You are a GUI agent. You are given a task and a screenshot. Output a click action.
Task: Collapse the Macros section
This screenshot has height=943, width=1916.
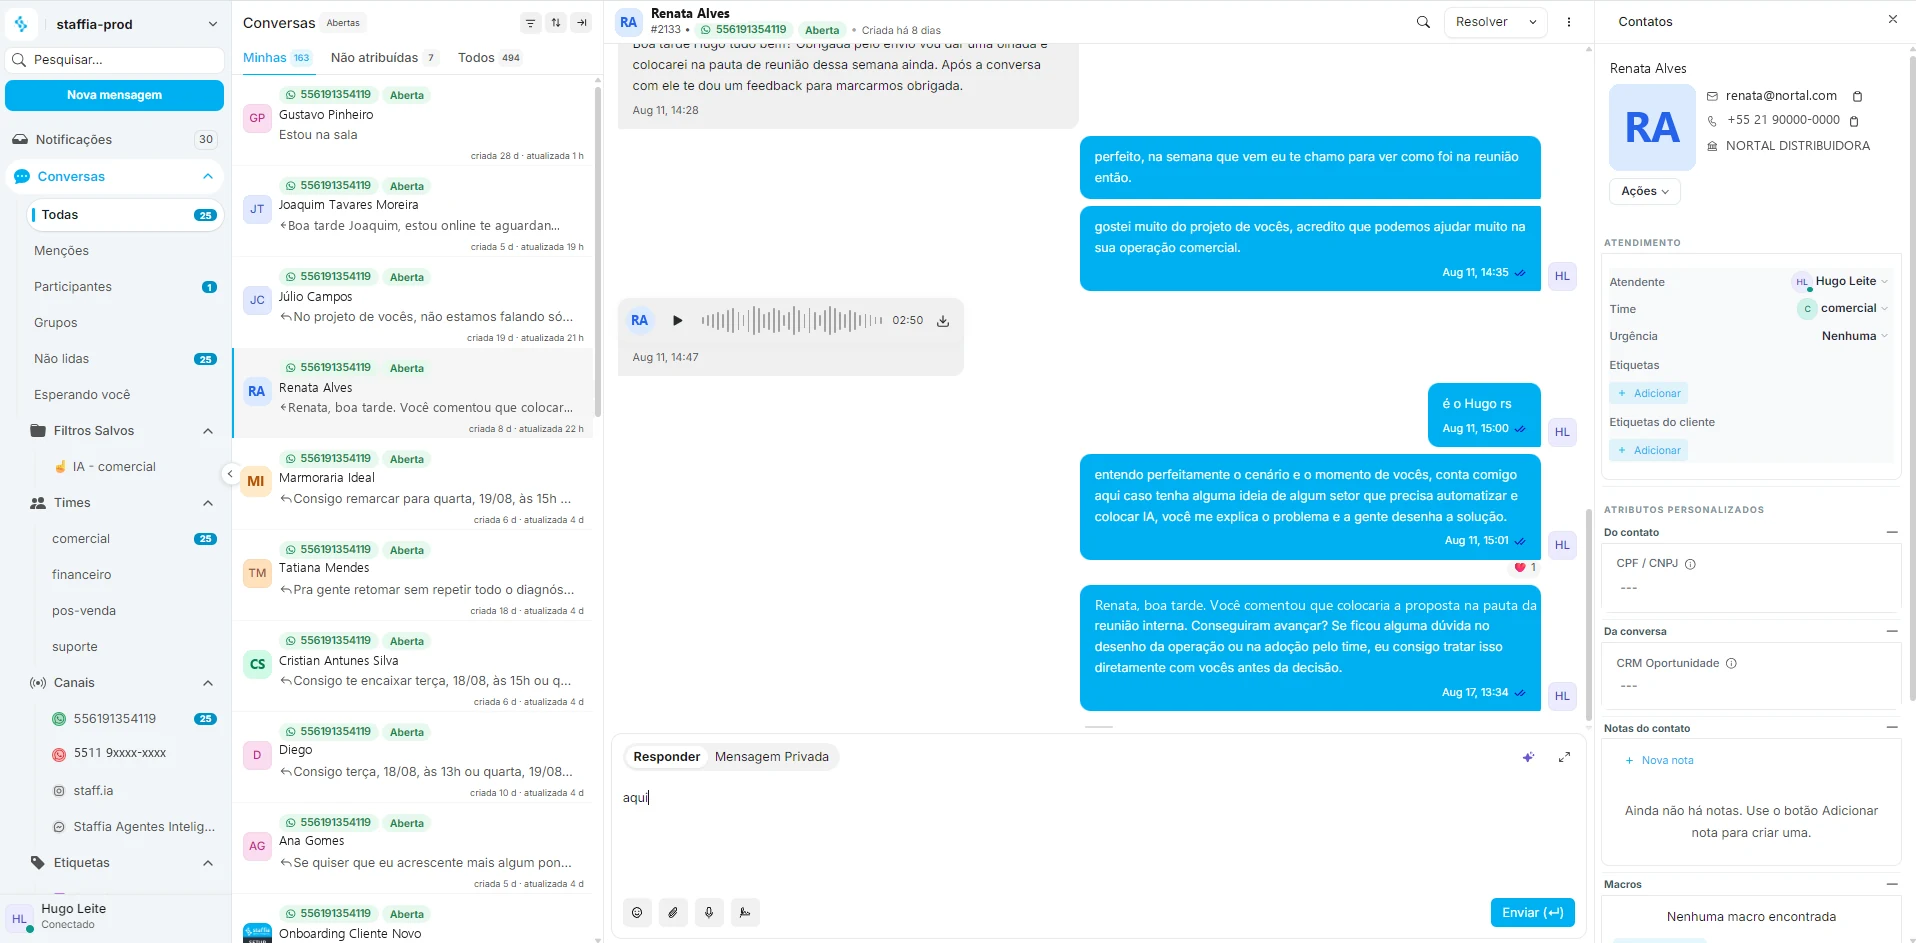[1891, 884]
